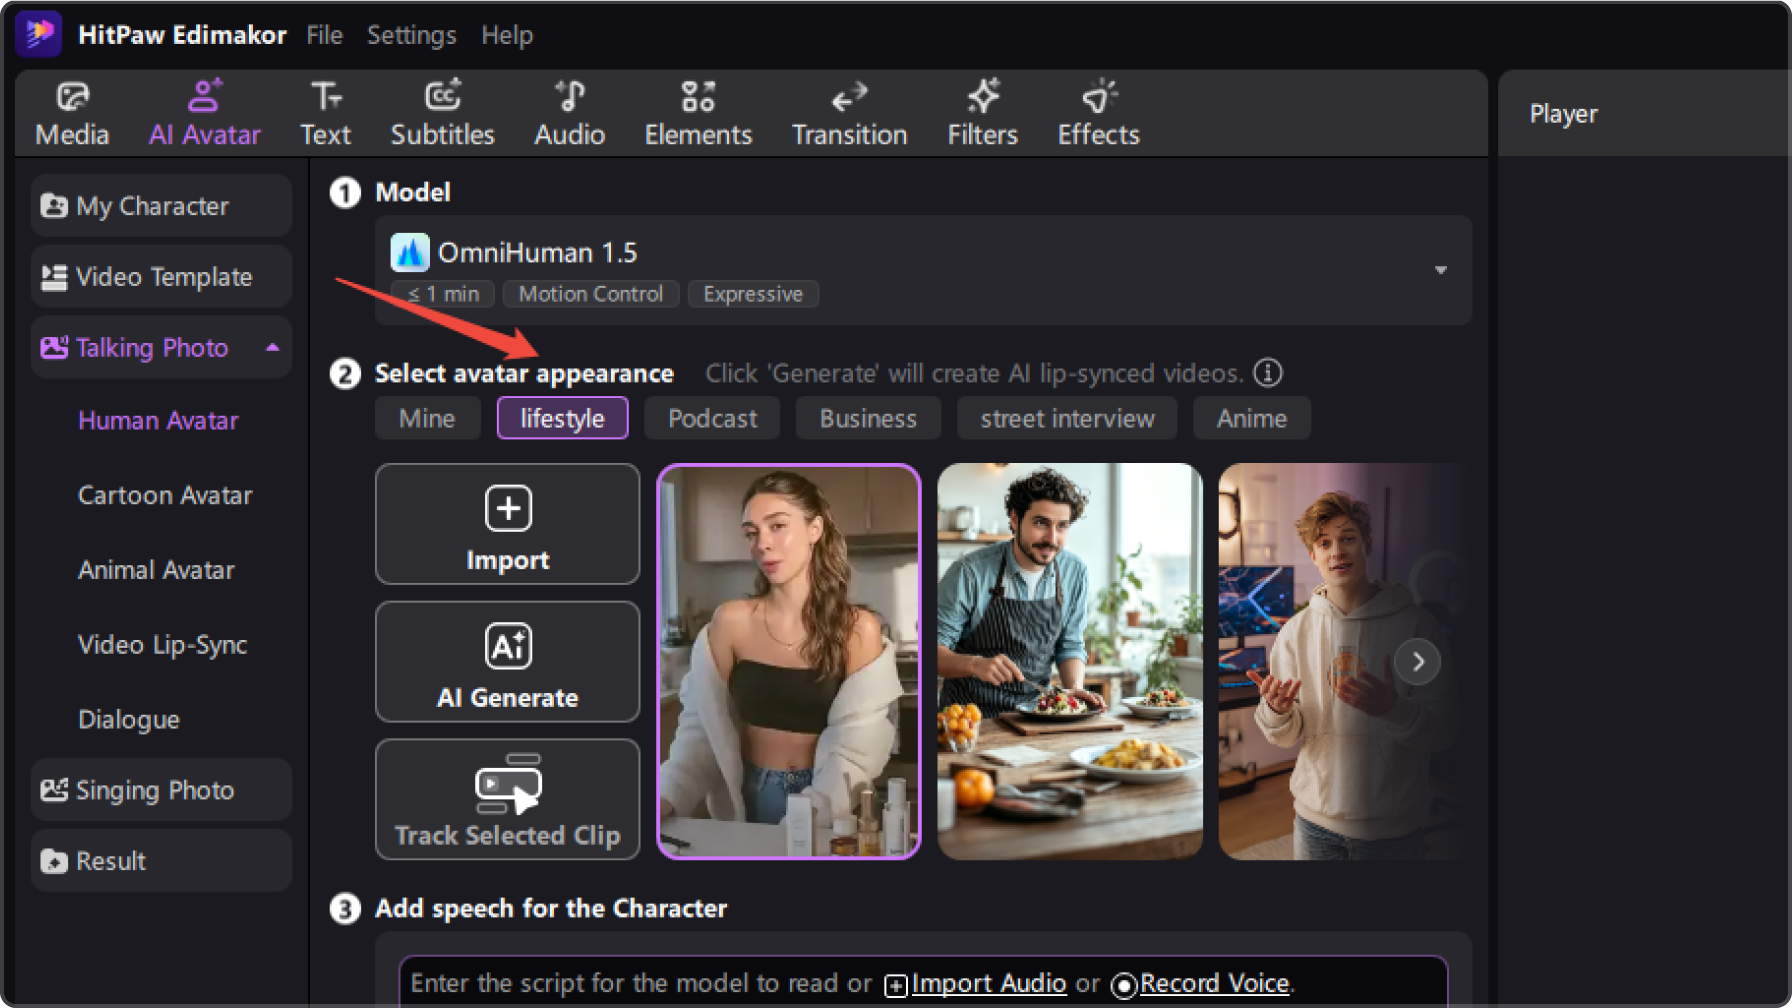Open the Filters panel
This screenshot has height=1008, width=1792.
click(982, 114)
